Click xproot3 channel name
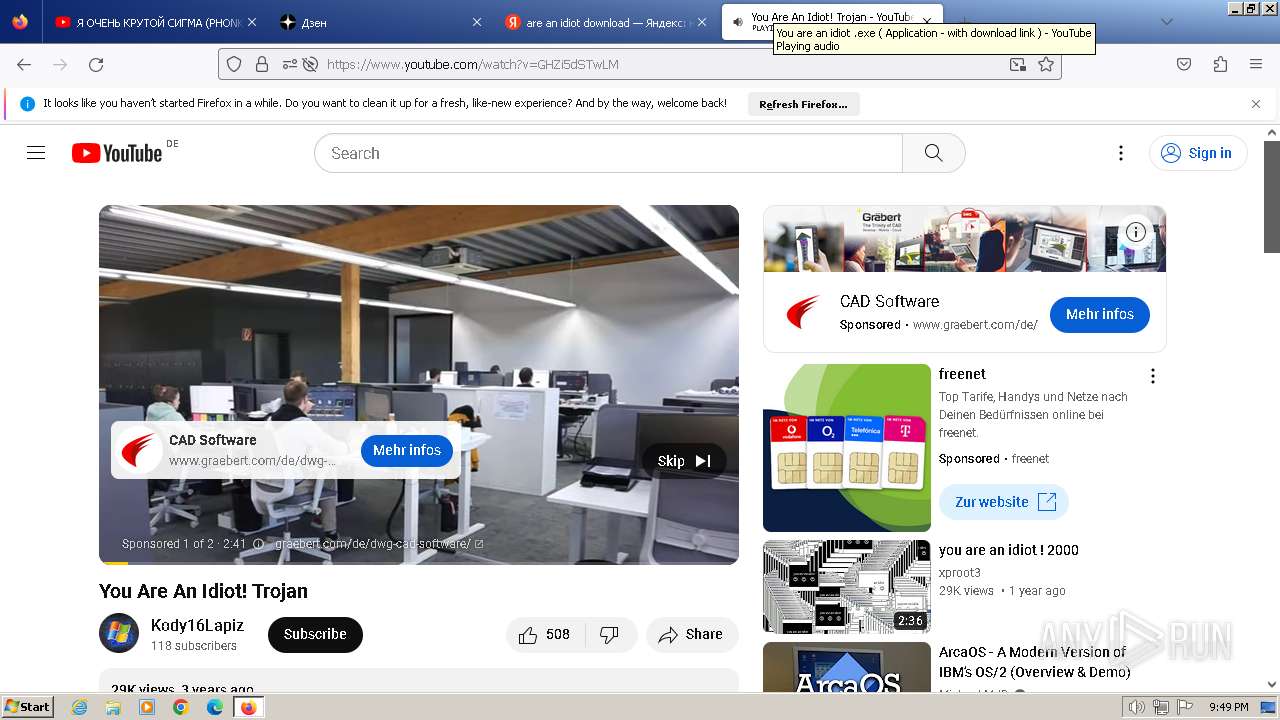Image resolution: width=1280 pixels, height=720 pixels. point(960,573)
